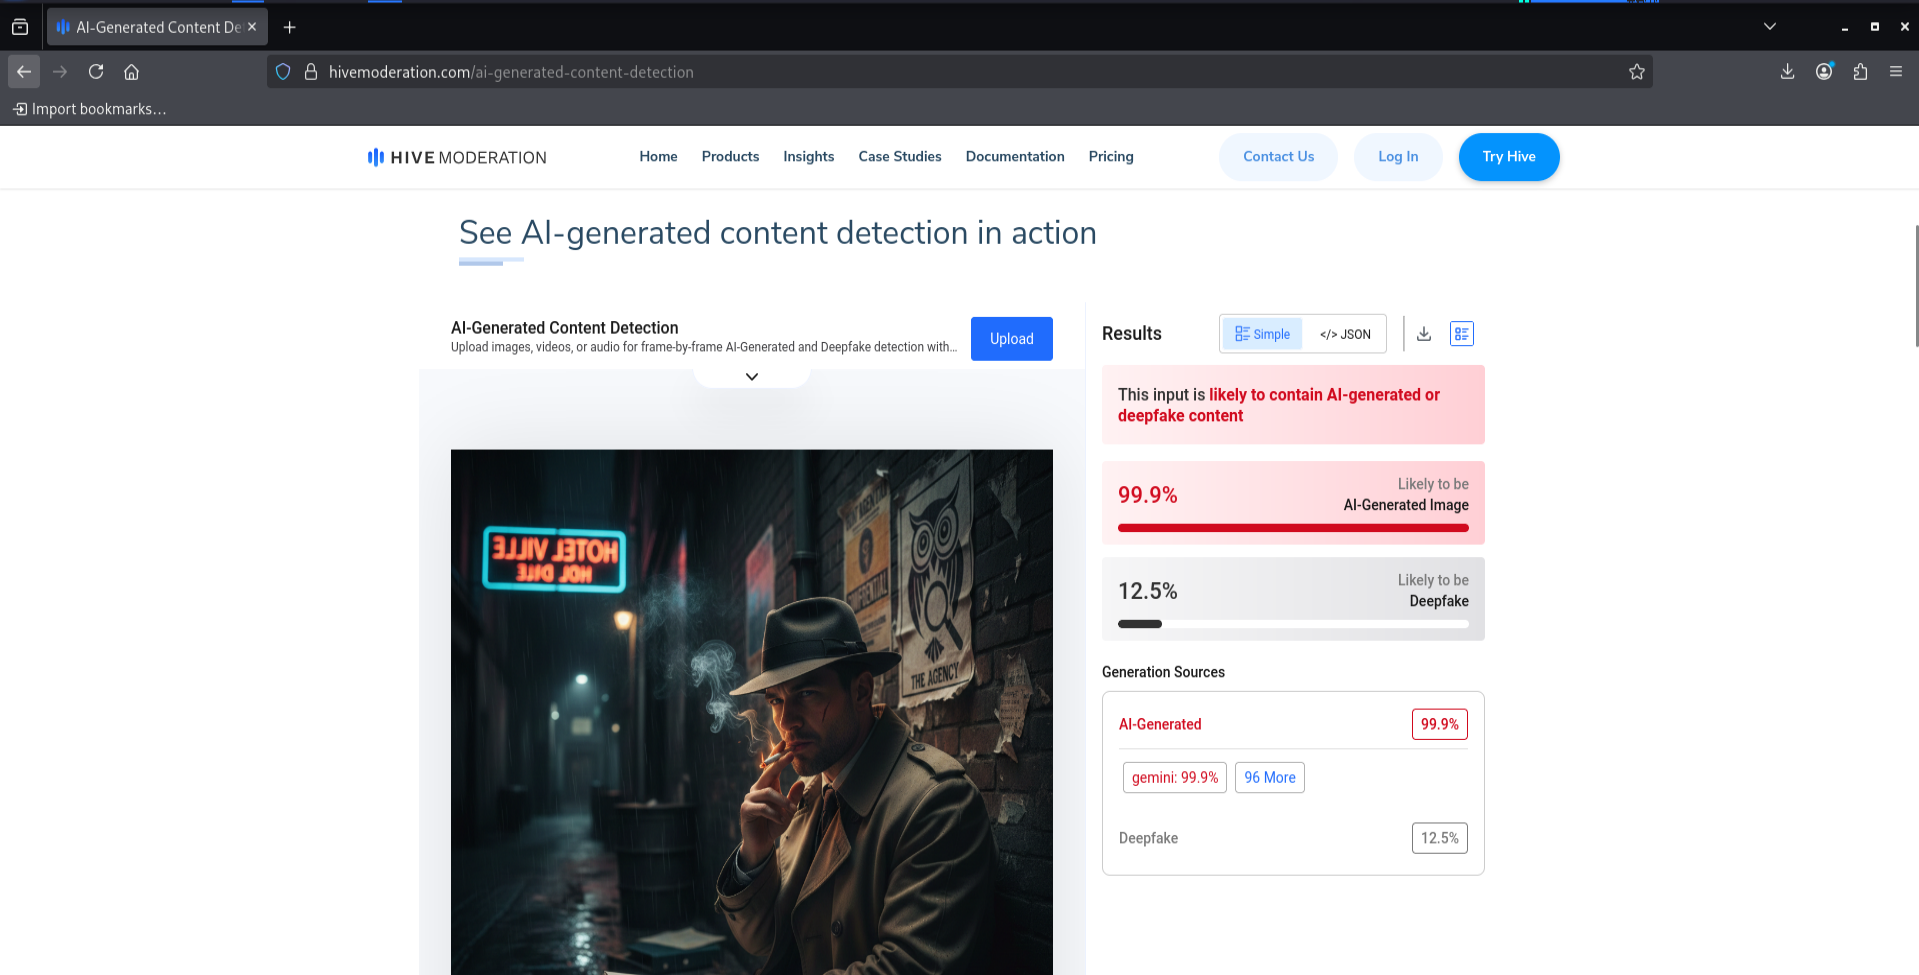Click the gemini: 99.9% source tag
The image size is (1919, 975).
1175,778
